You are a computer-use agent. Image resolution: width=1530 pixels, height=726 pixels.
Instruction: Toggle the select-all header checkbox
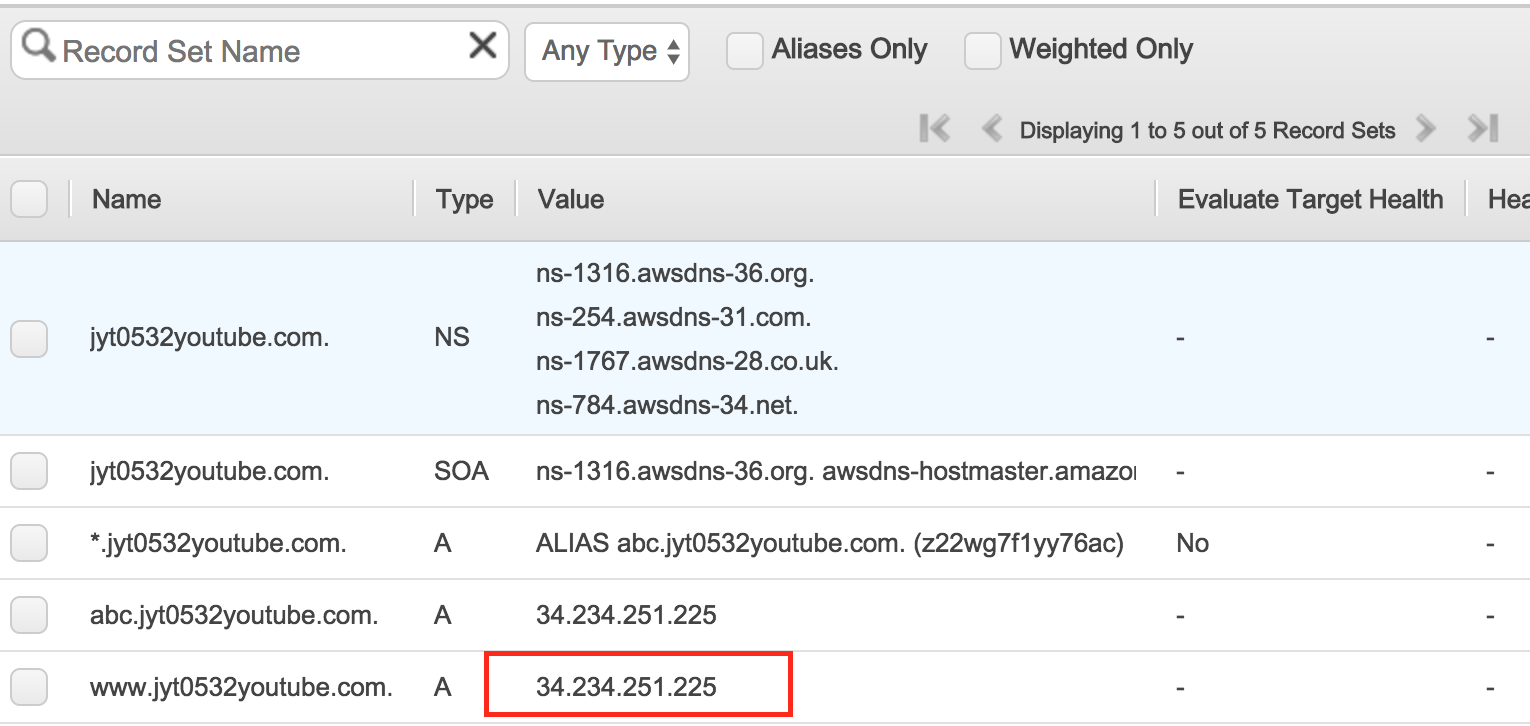(29, 200)
